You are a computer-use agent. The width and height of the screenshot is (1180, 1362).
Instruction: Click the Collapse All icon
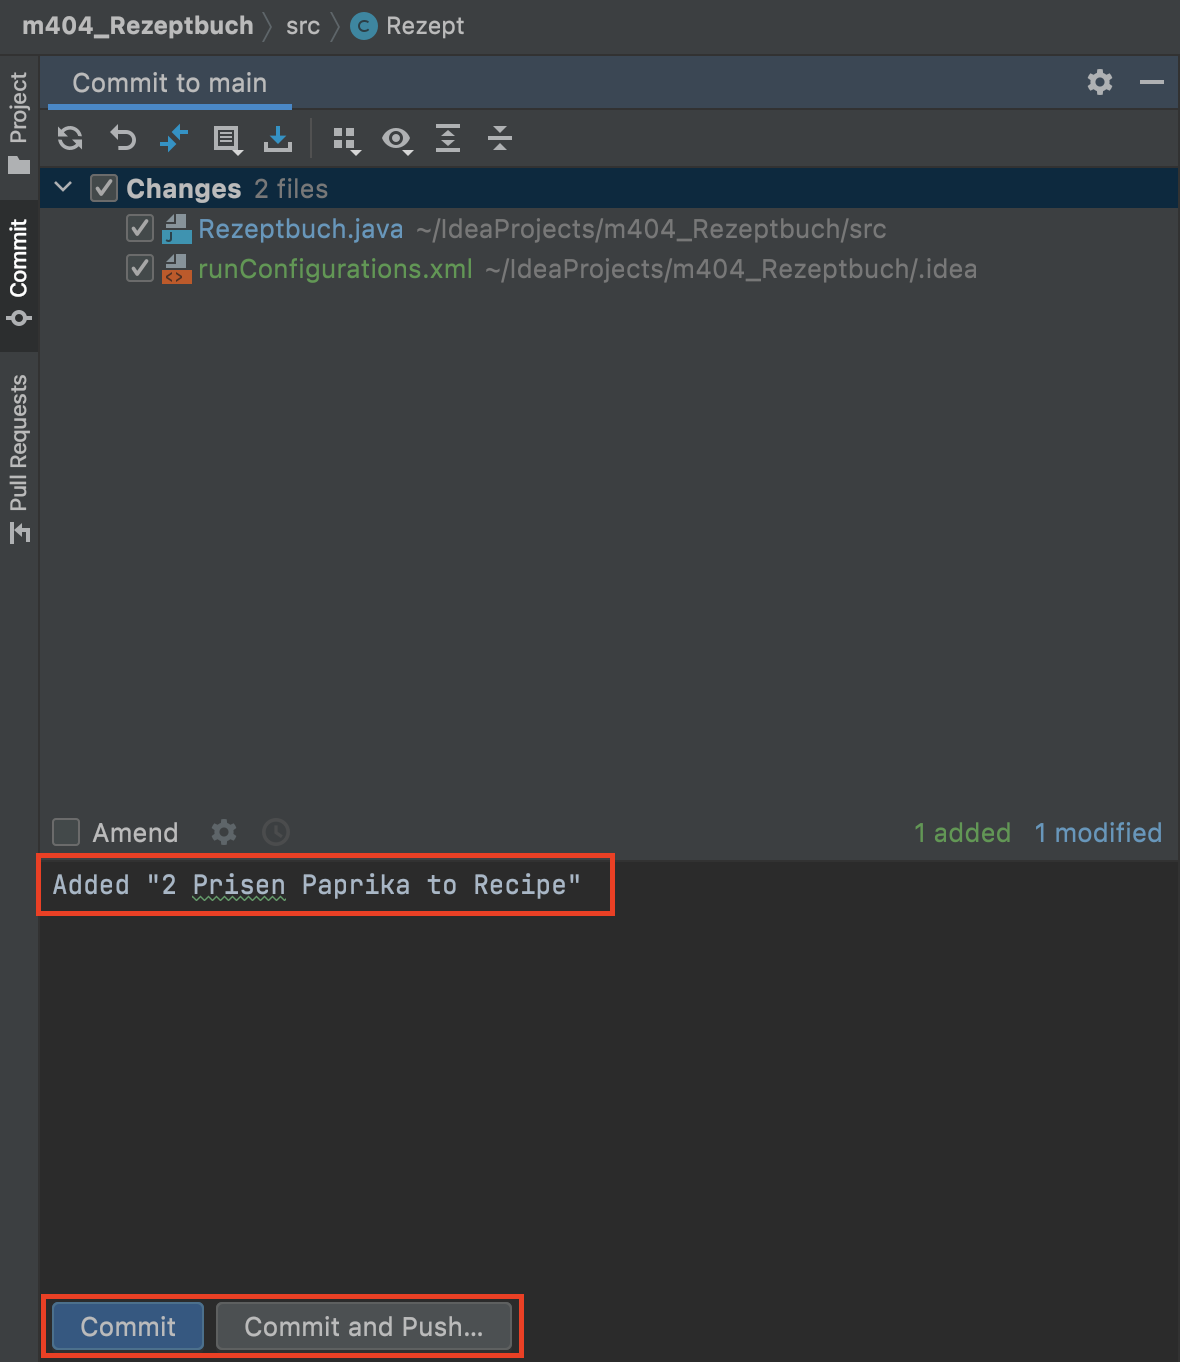[499, 138]
